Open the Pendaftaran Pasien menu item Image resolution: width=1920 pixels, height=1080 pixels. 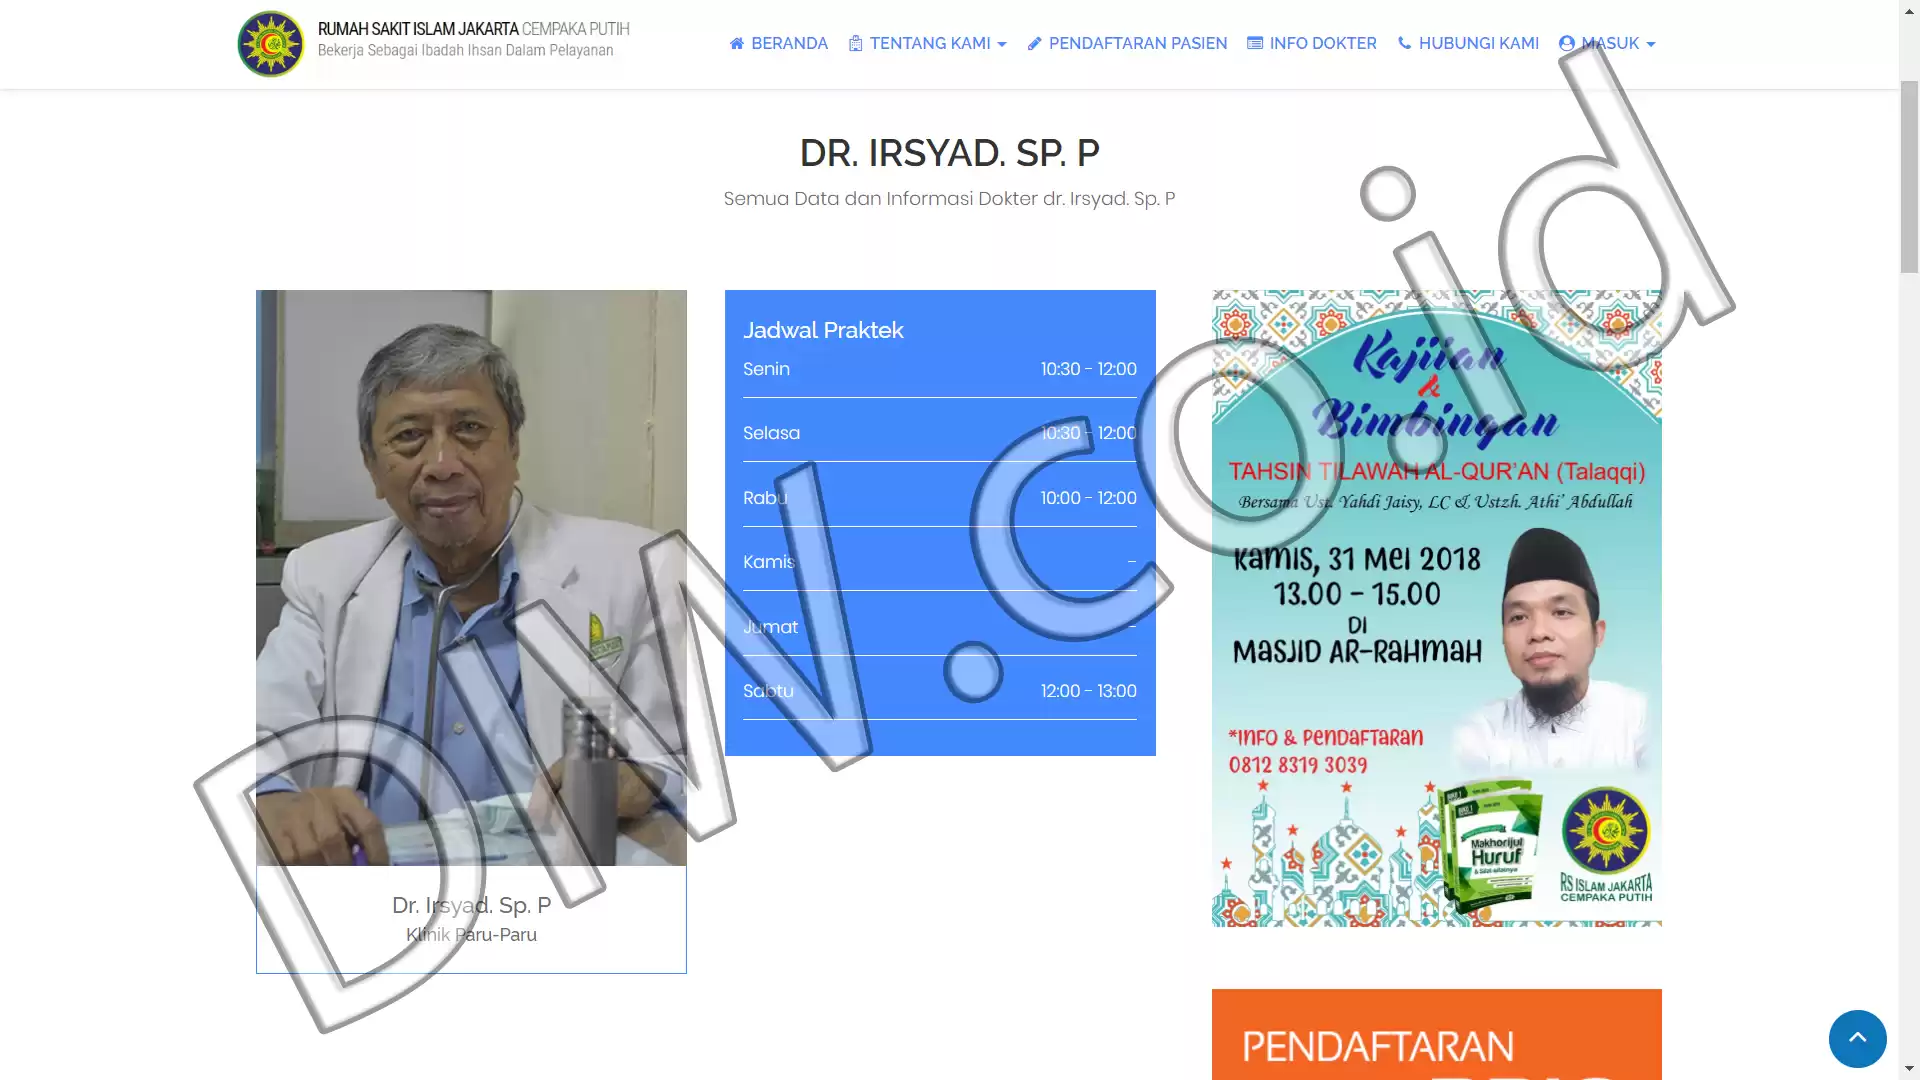coord(1127,44)
